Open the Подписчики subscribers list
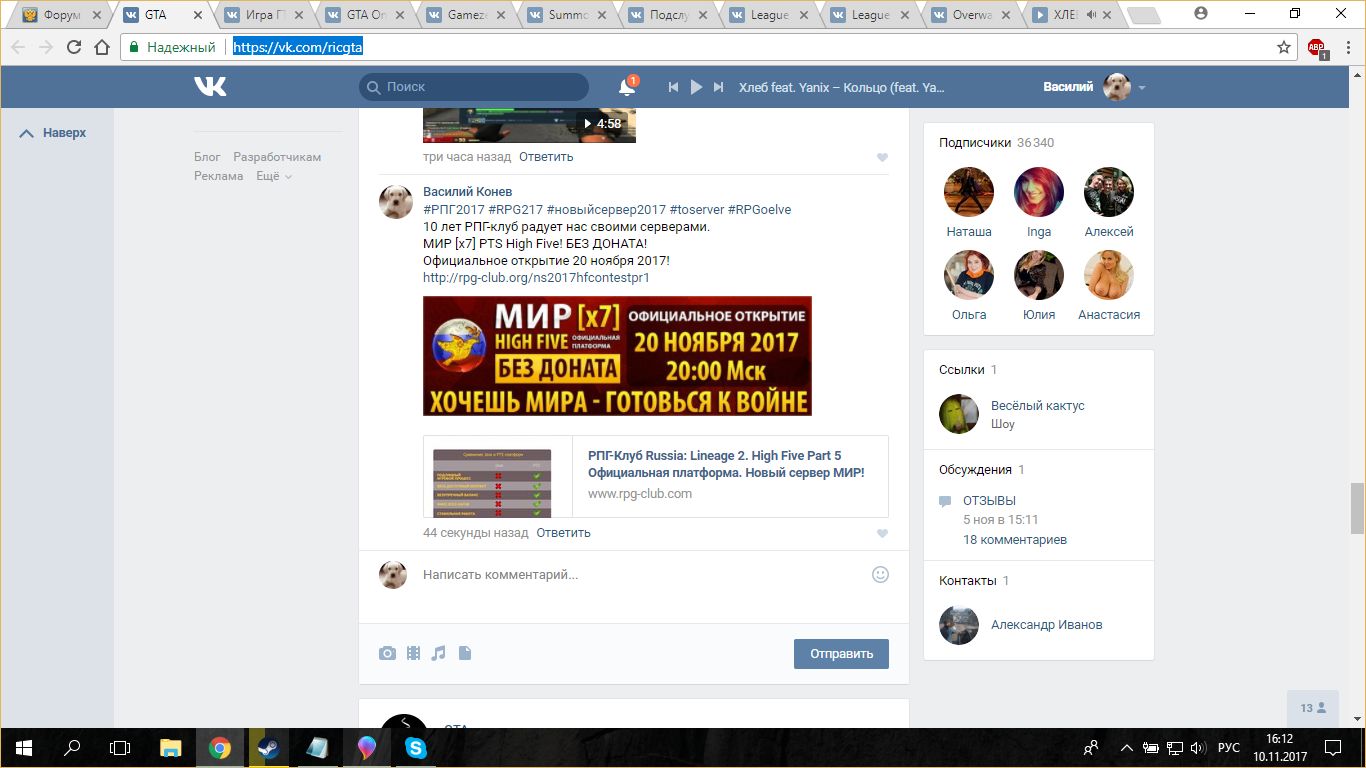Screen dimensions: 1366x768 996,143
